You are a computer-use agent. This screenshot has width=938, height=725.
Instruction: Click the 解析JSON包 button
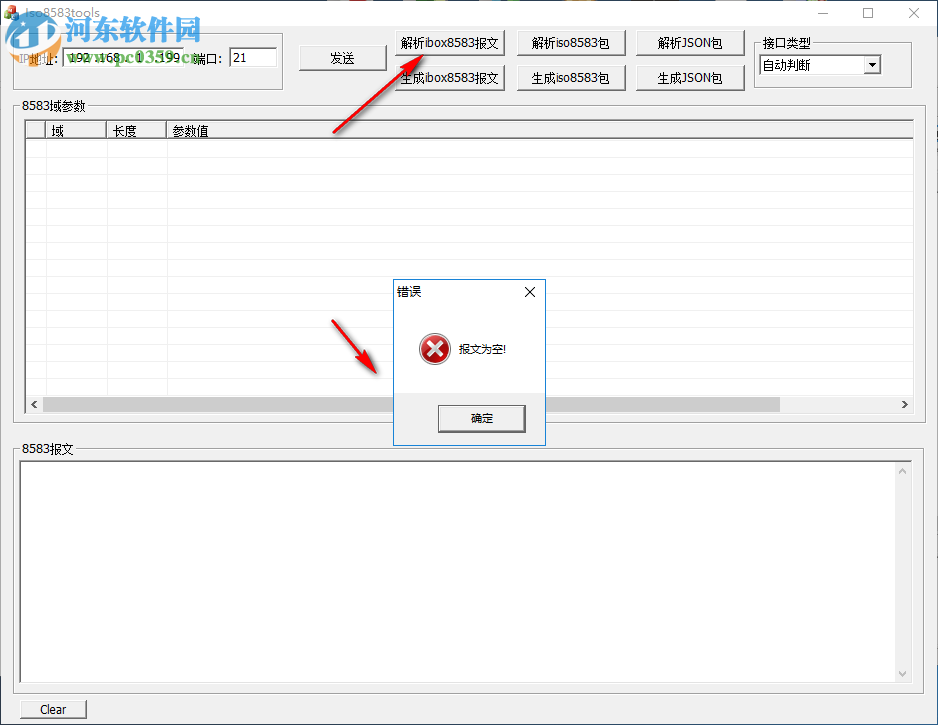(690, 42)
